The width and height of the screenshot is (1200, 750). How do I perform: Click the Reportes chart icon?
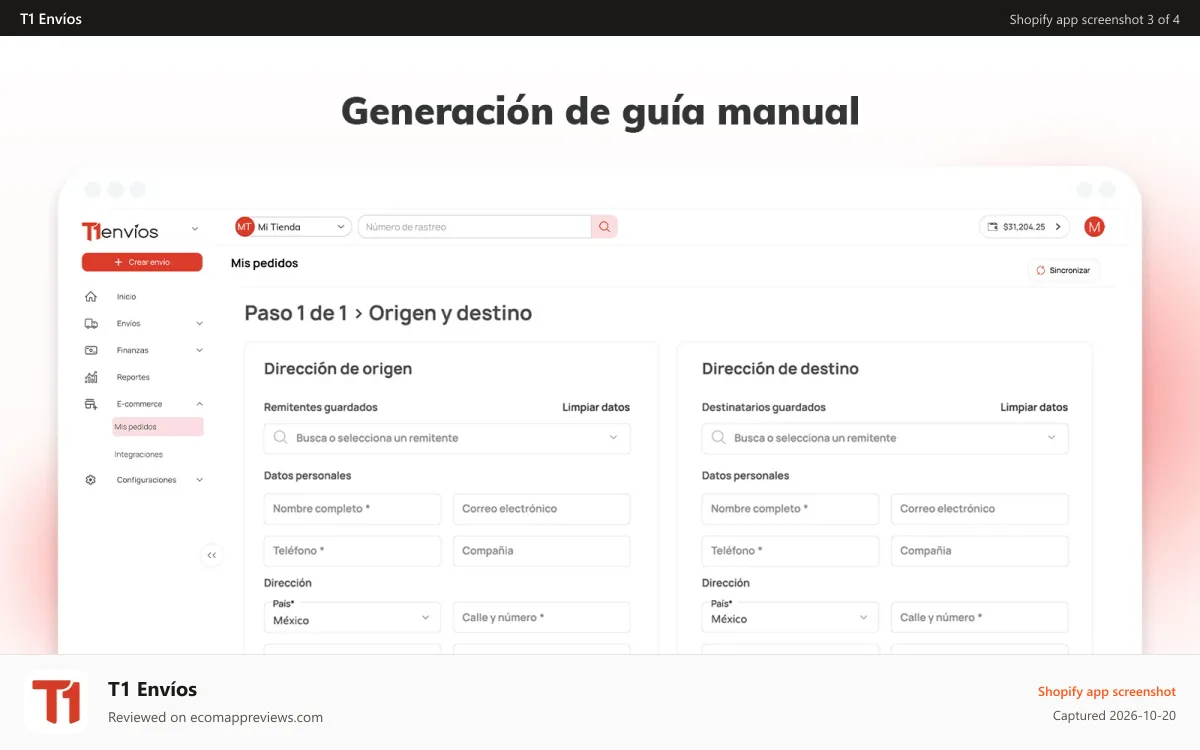tap(91, 378)
